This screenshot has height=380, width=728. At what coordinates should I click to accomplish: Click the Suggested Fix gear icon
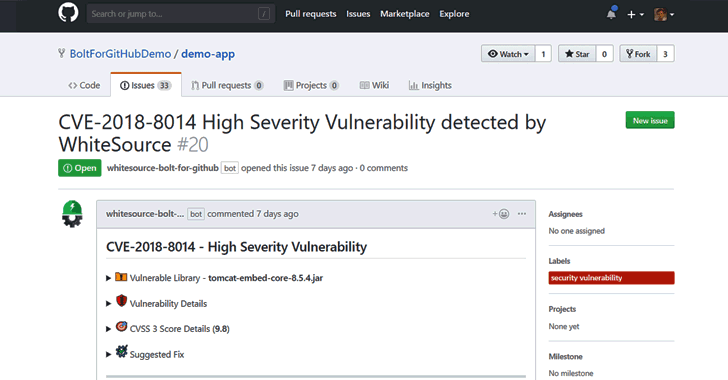pyautogui.click(x=121, y=351)
